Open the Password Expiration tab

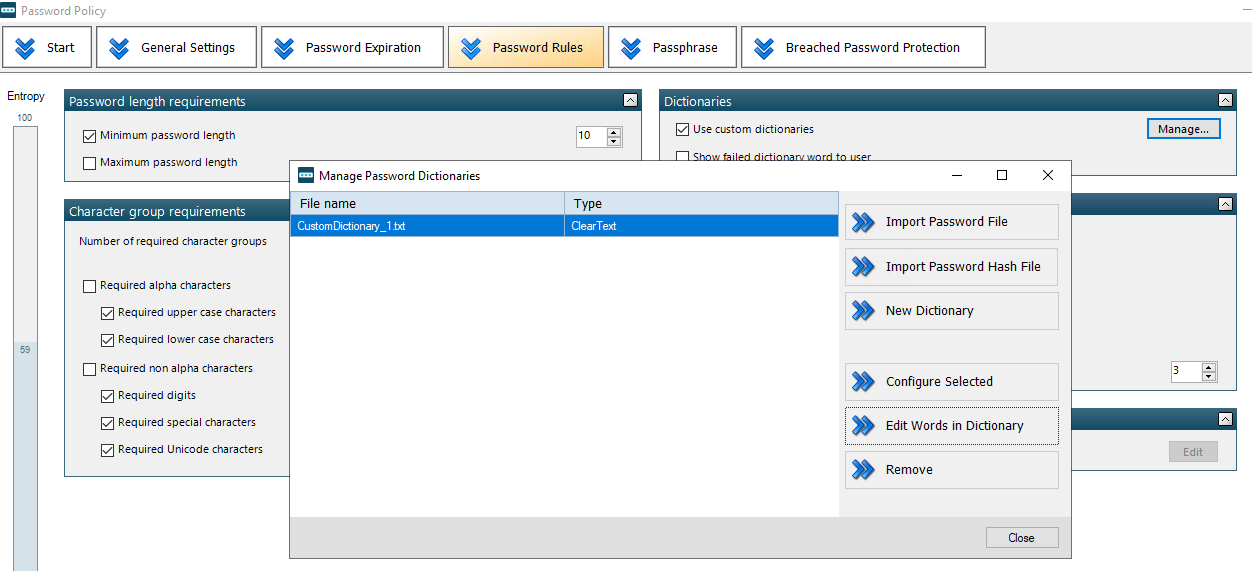click(x=352, y=47)
